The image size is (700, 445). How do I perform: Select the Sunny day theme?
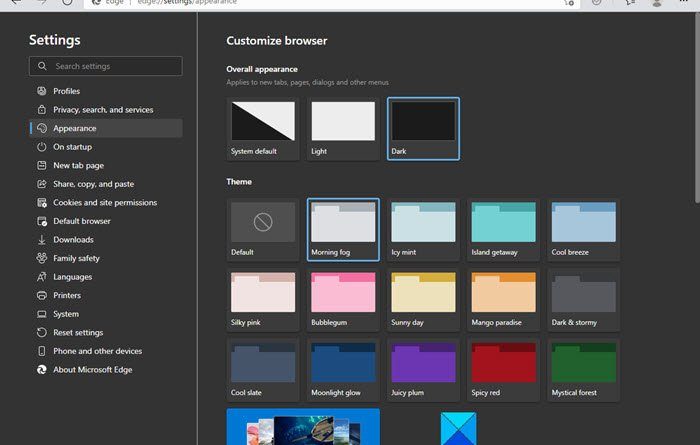pos(423,300)
